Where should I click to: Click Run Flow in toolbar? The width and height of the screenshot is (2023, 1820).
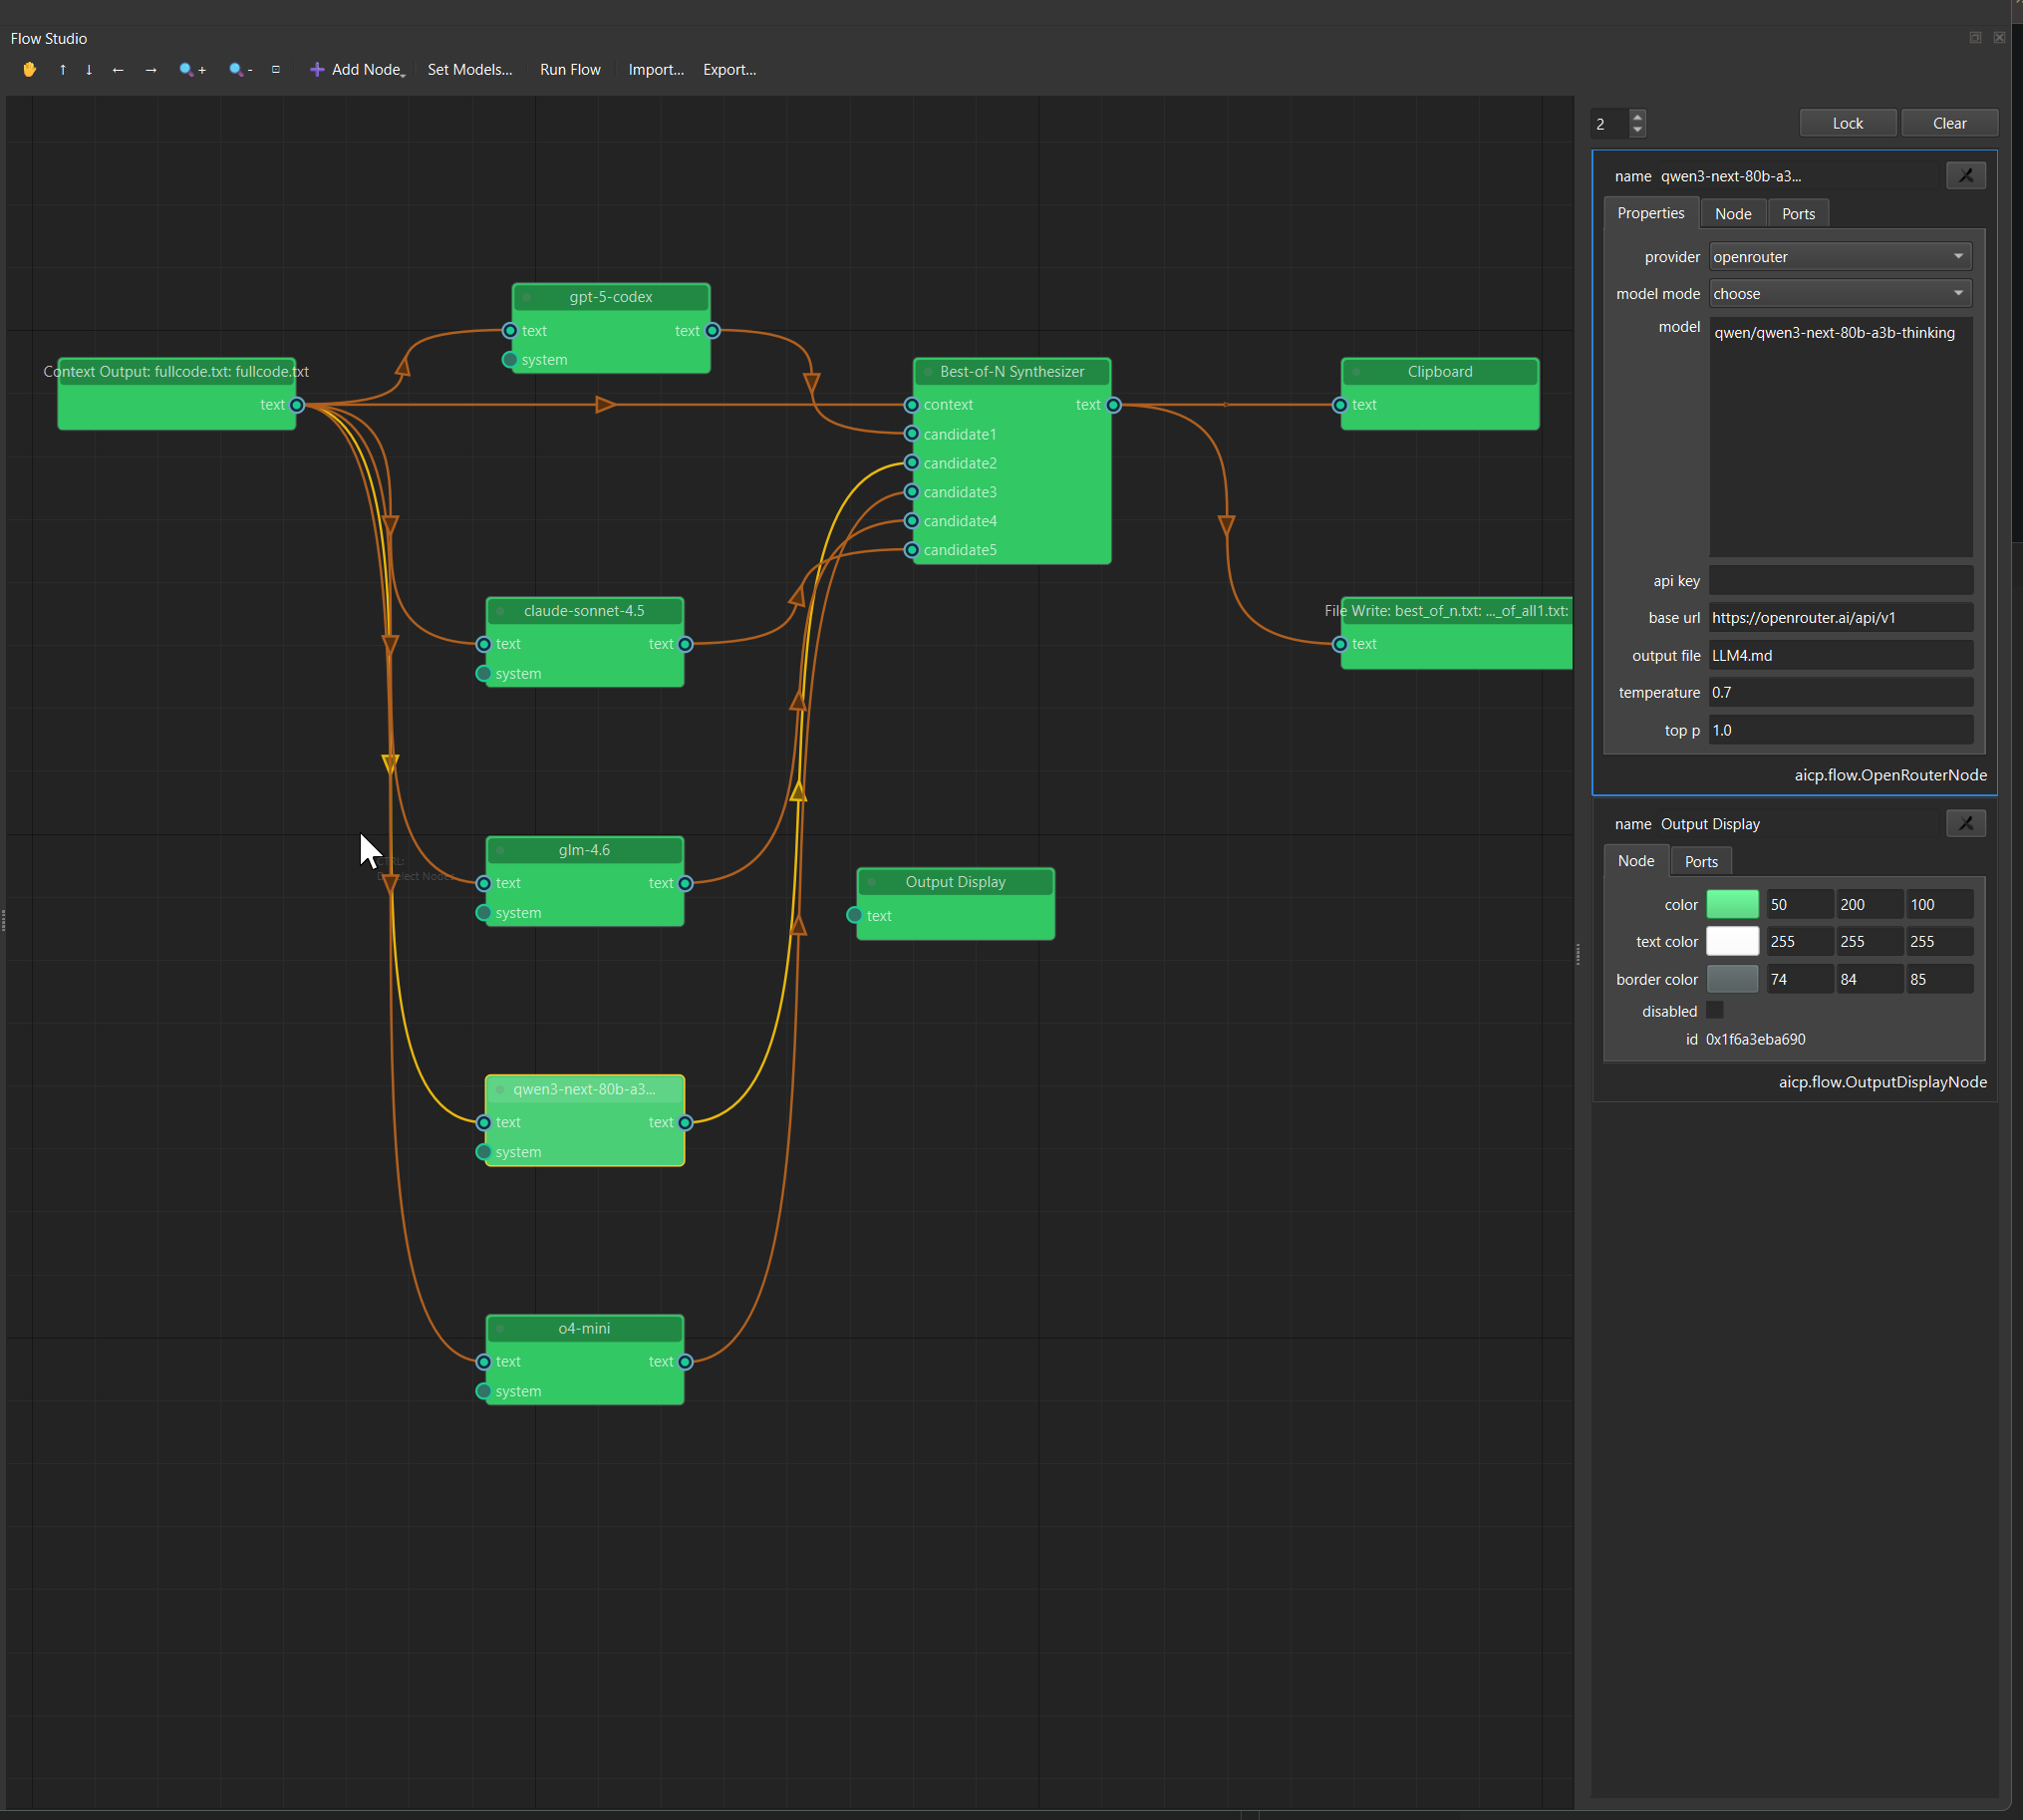570,69
